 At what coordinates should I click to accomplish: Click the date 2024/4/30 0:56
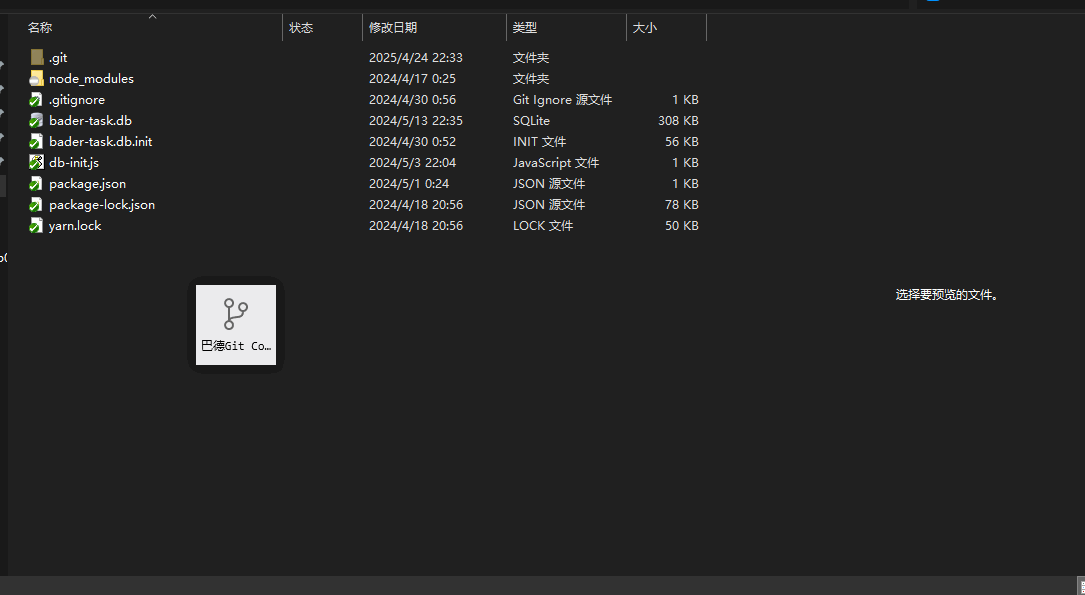click(x=412, y=100)
